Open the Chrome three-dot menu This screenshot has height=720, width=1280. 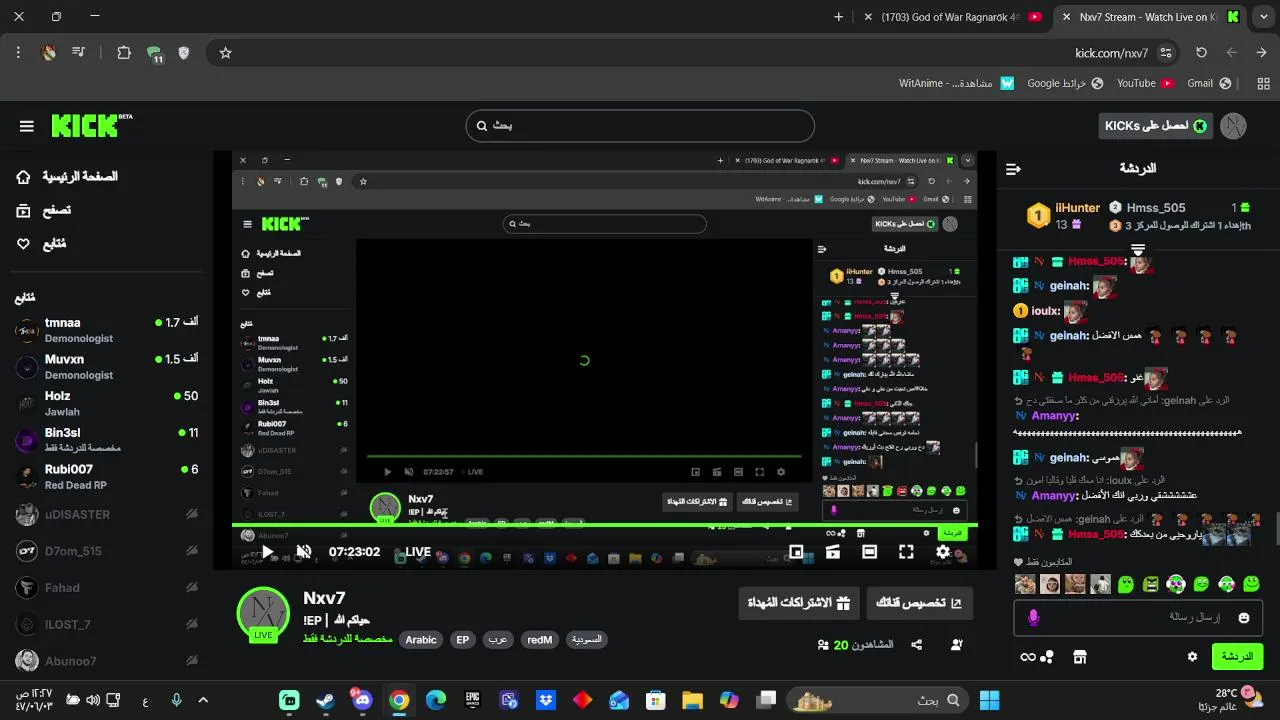18,53
